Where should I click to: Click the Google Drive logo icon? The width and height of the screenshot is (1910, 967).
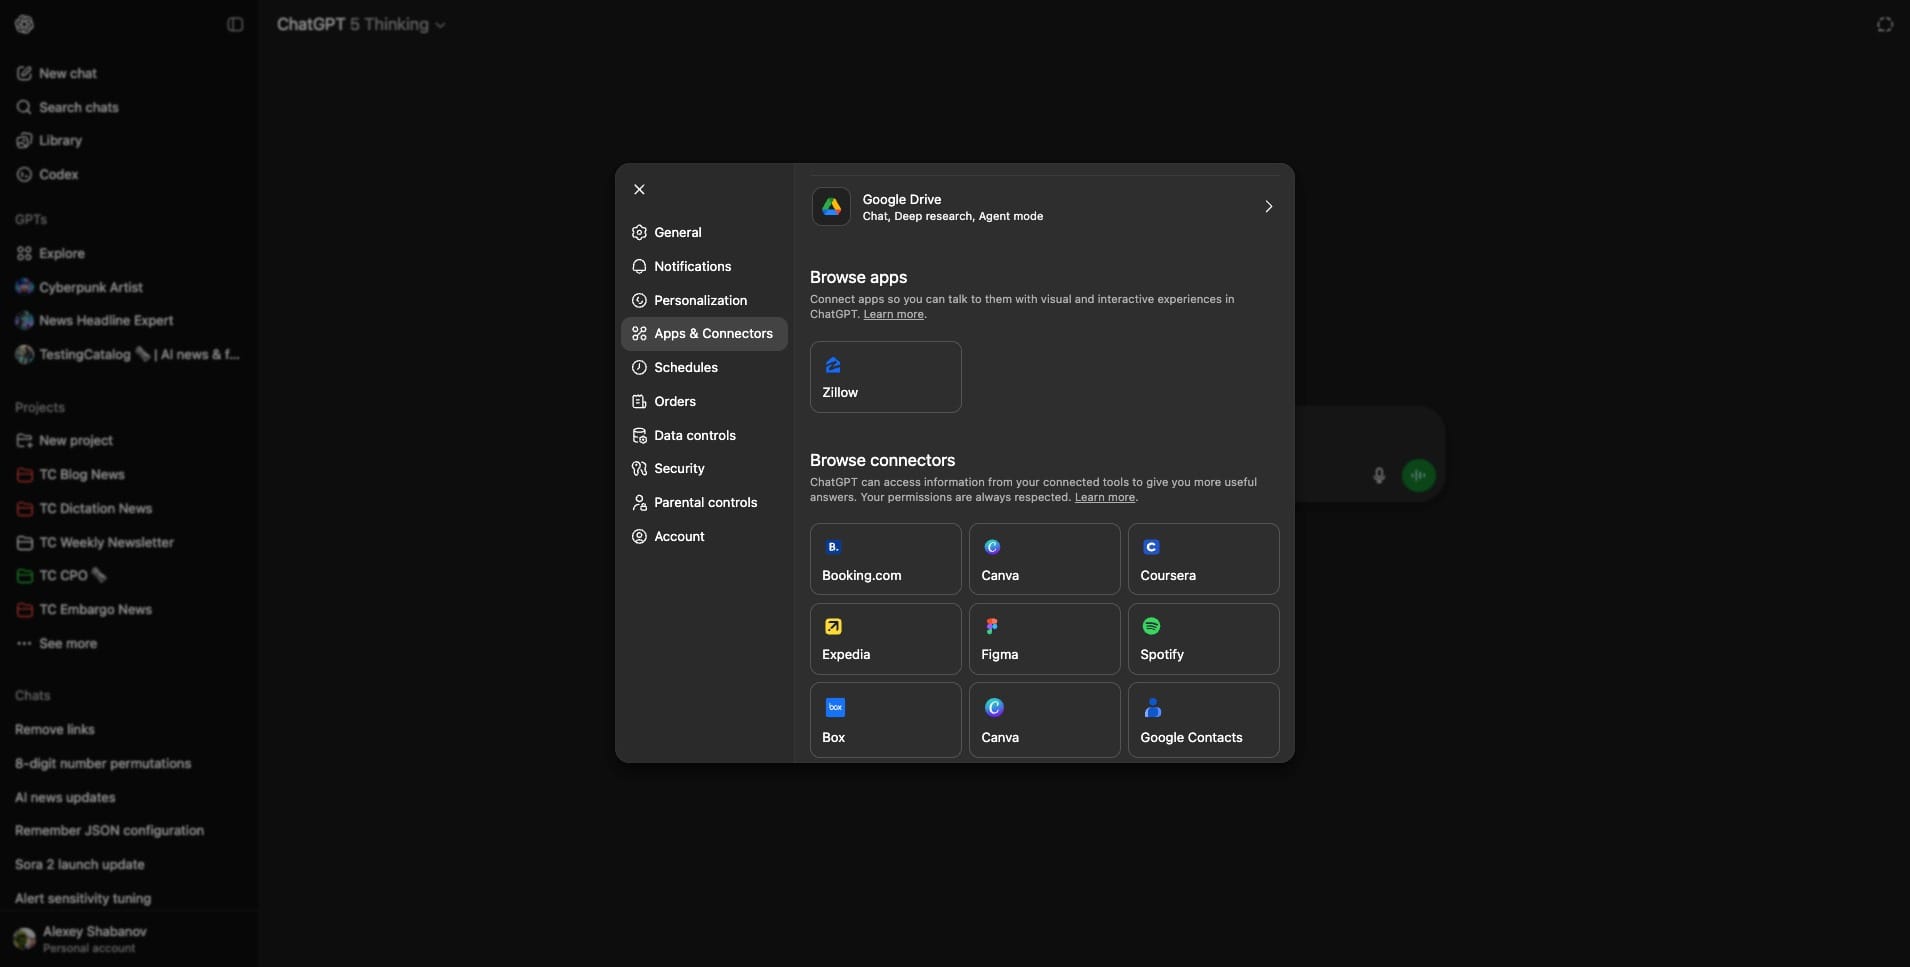pyautogui.click(x=831, y=207)
